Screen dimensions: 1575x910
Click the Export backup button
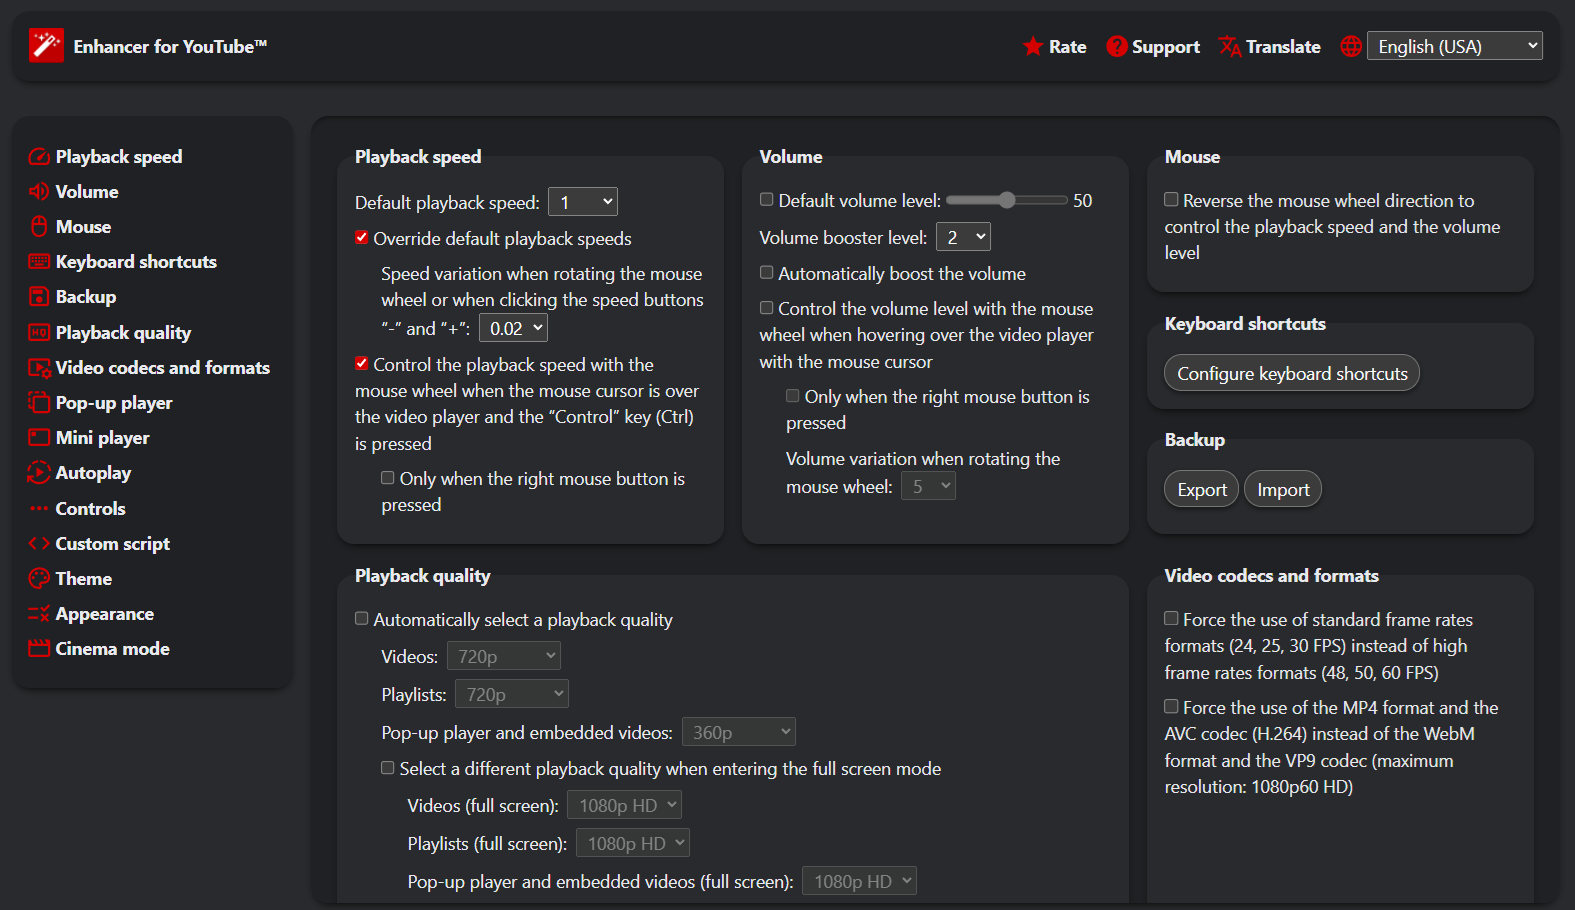[x=1202, y=489]
